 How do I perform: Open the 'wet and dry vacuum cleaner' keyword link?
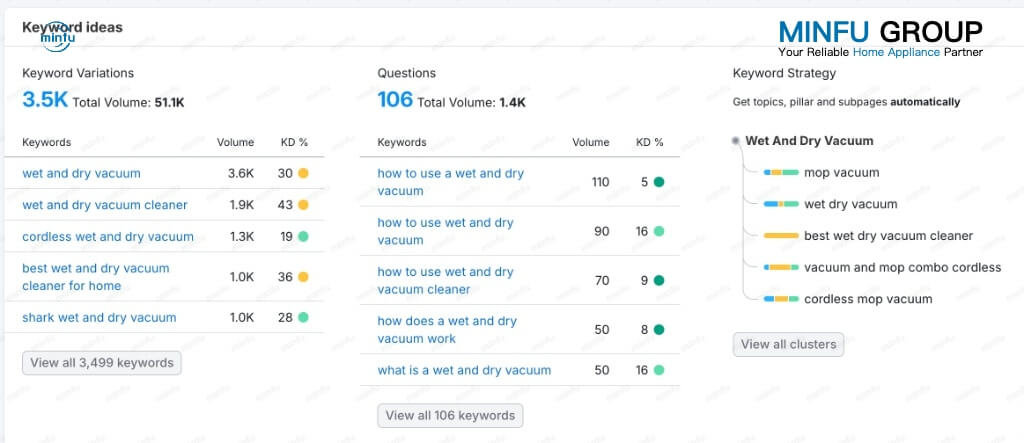pos(104,205)
